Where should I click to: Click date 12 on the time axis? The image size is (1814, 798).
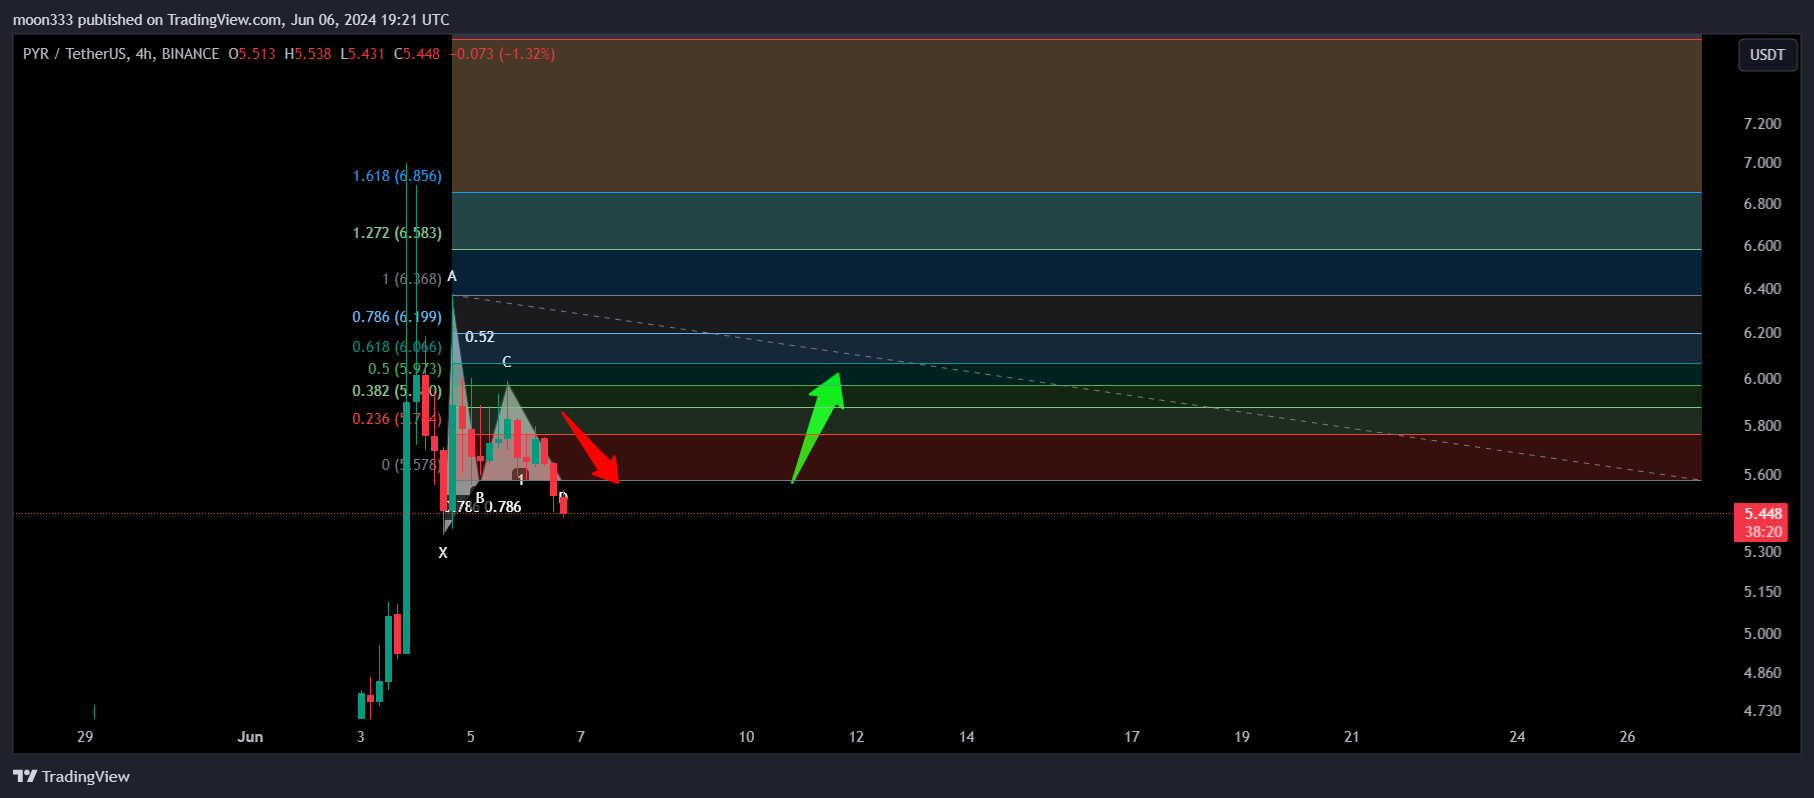pyautogui.click(x=856, y=737)
